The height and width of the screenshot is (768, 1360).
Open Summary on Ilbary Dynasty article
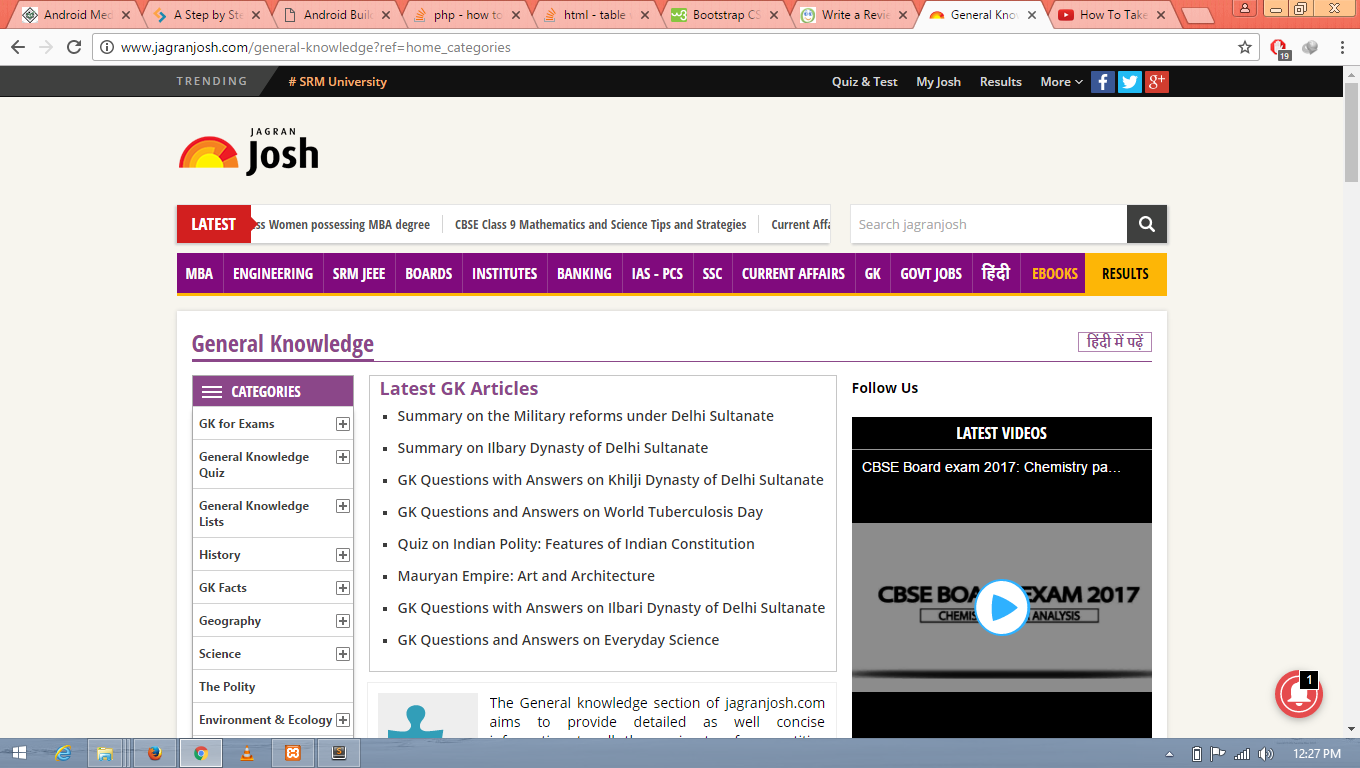pyautogui.click(x=552, y=448)
